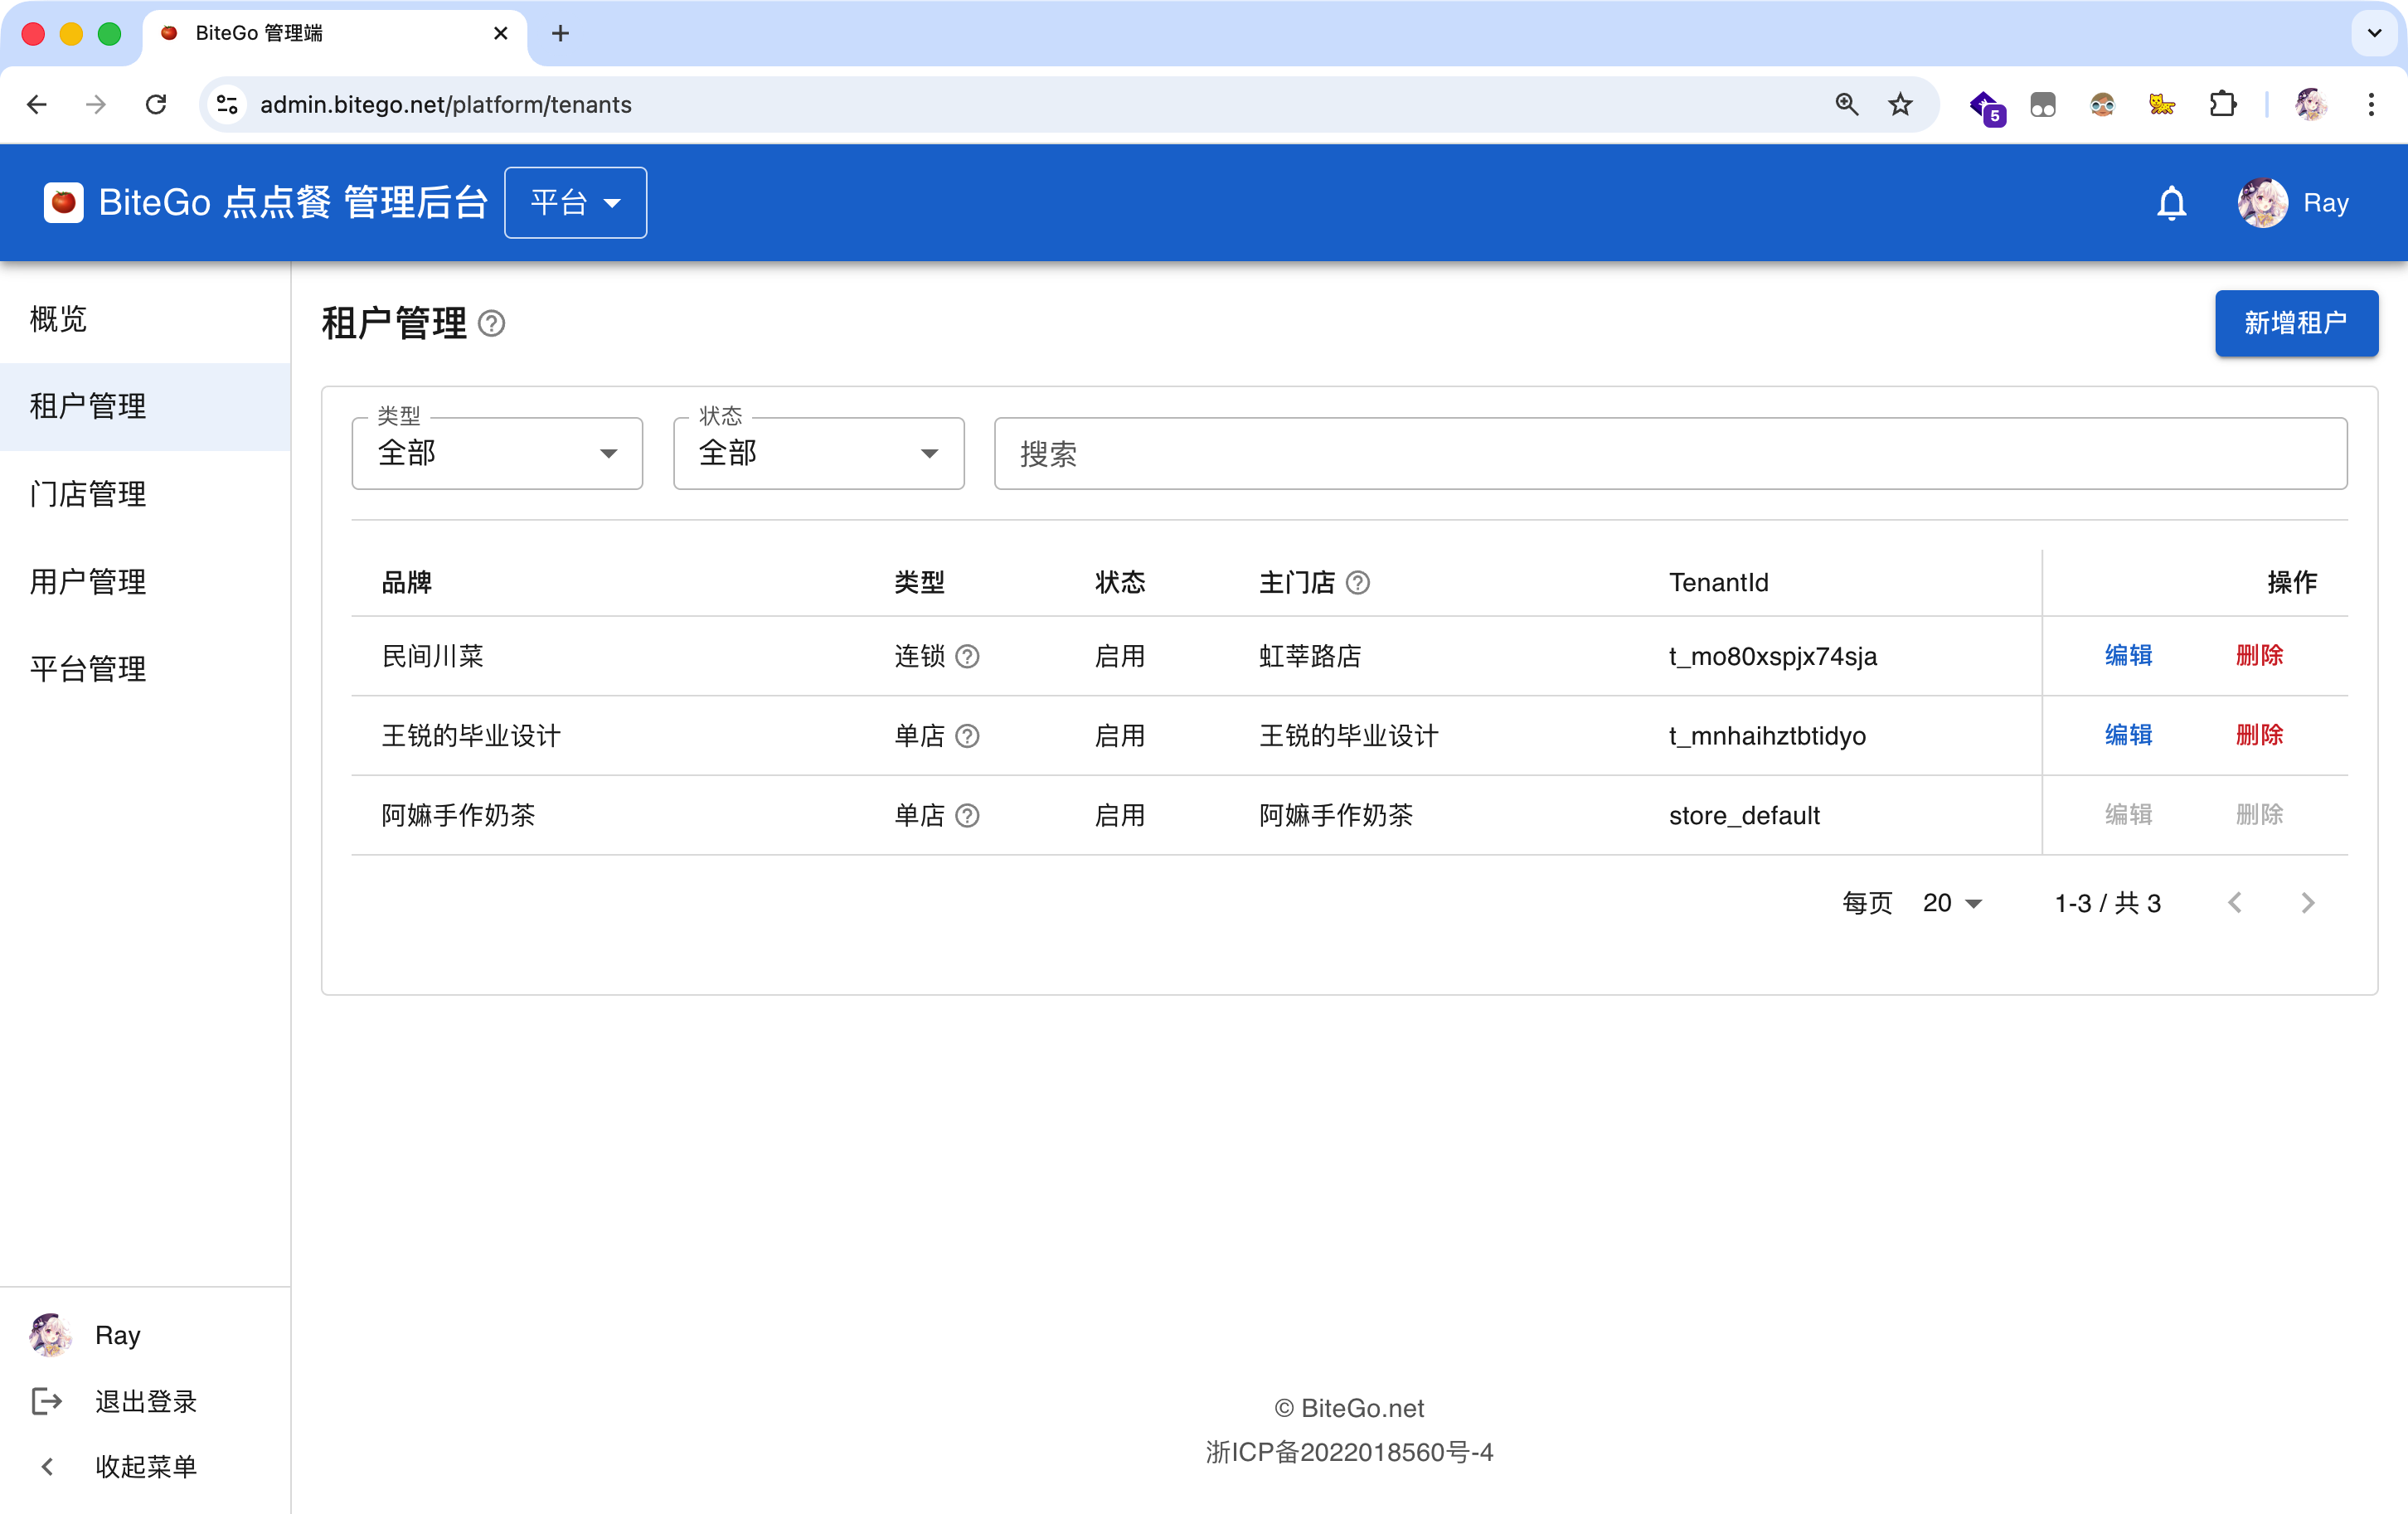
Task: Click the t_mnhaihztbtidyo TenantId cell
Action: click(x=1767, y=736)
